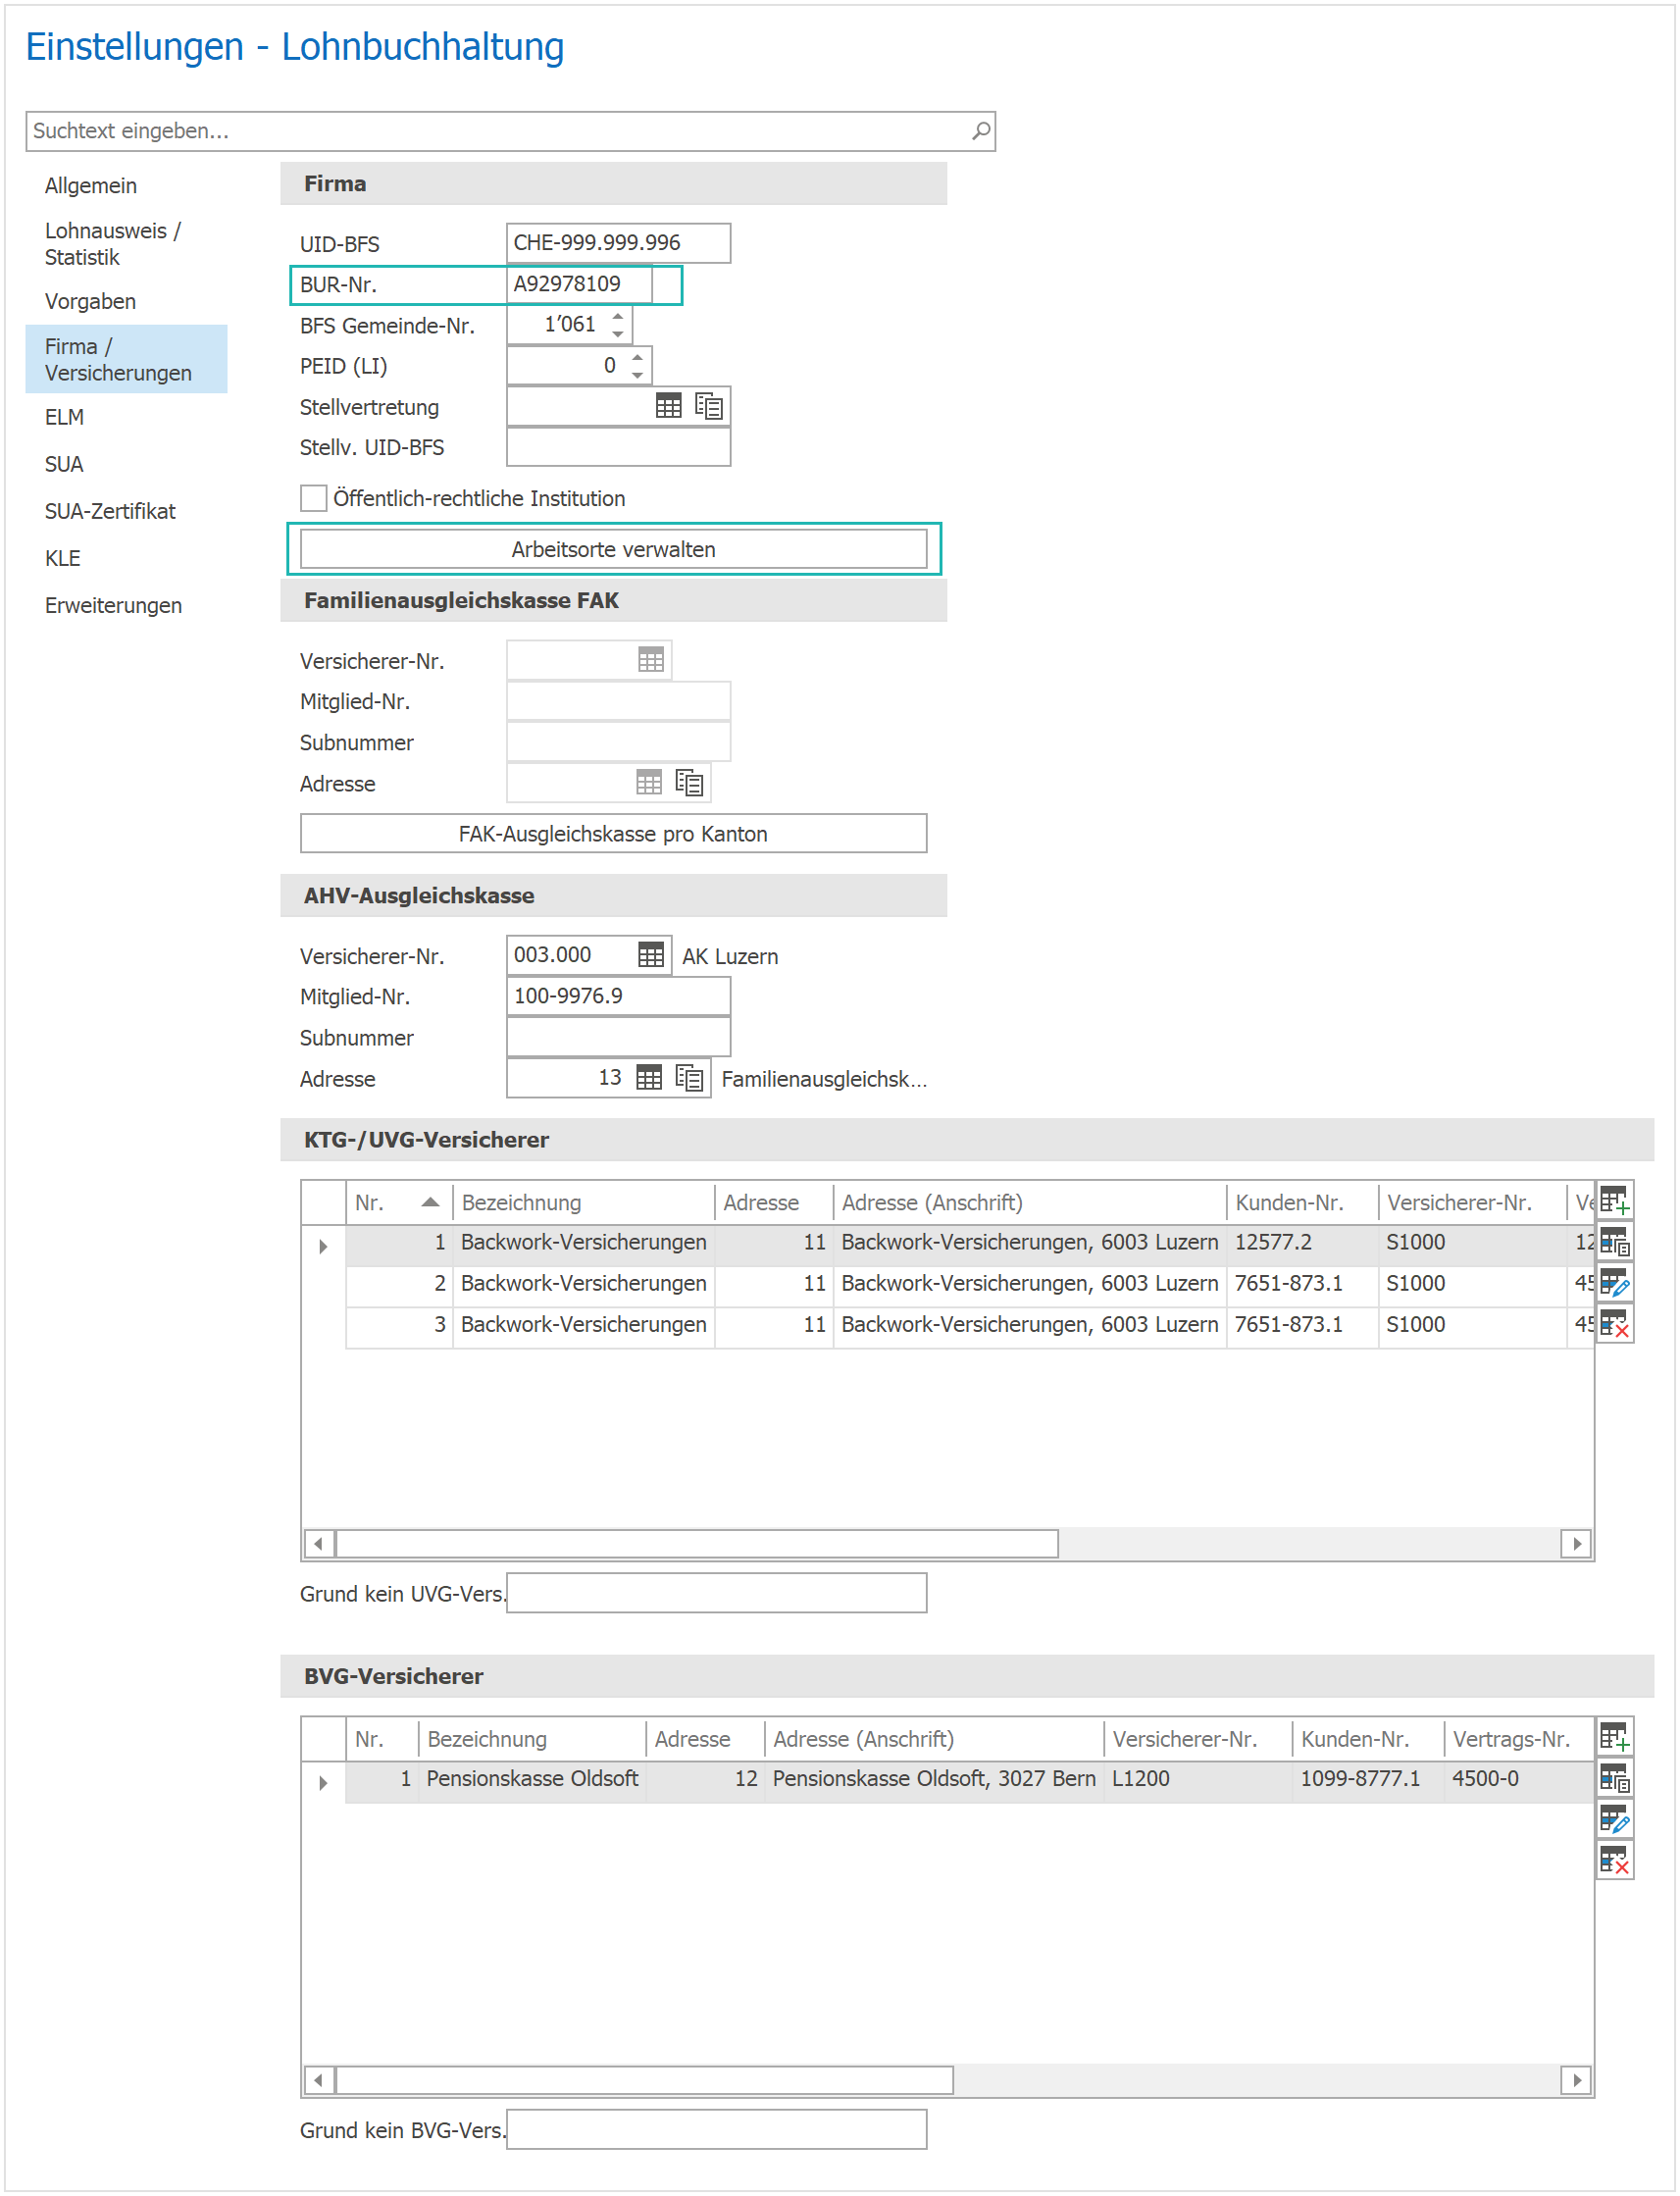Increase BFS Gemeinde-Nr. value
The image size is (1680, 2196).
[x=618, y=316]
